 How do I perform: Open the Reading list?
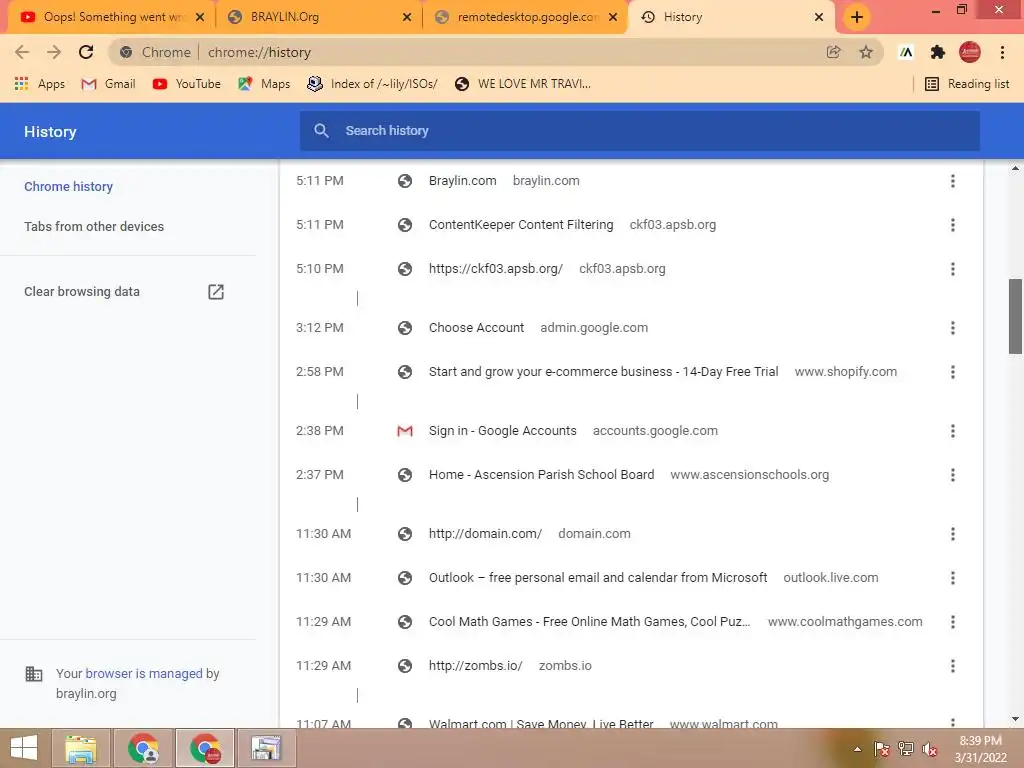point(967,84)
